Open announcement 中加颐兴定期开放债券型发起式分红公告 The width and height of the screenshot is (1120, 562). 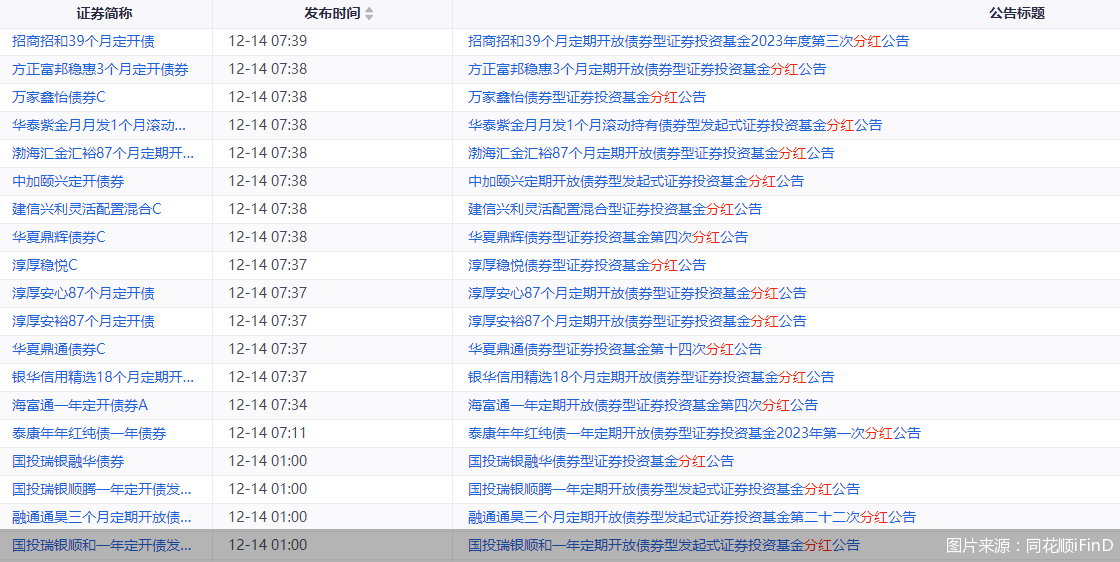click(x=636, y=181)
